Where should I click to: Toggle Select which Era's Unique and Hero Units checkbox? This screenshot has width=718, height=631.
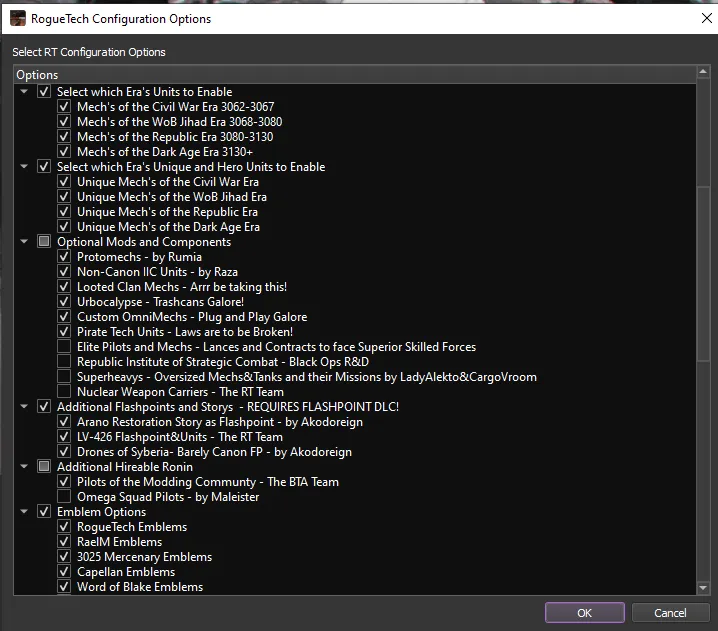point(44,167)
